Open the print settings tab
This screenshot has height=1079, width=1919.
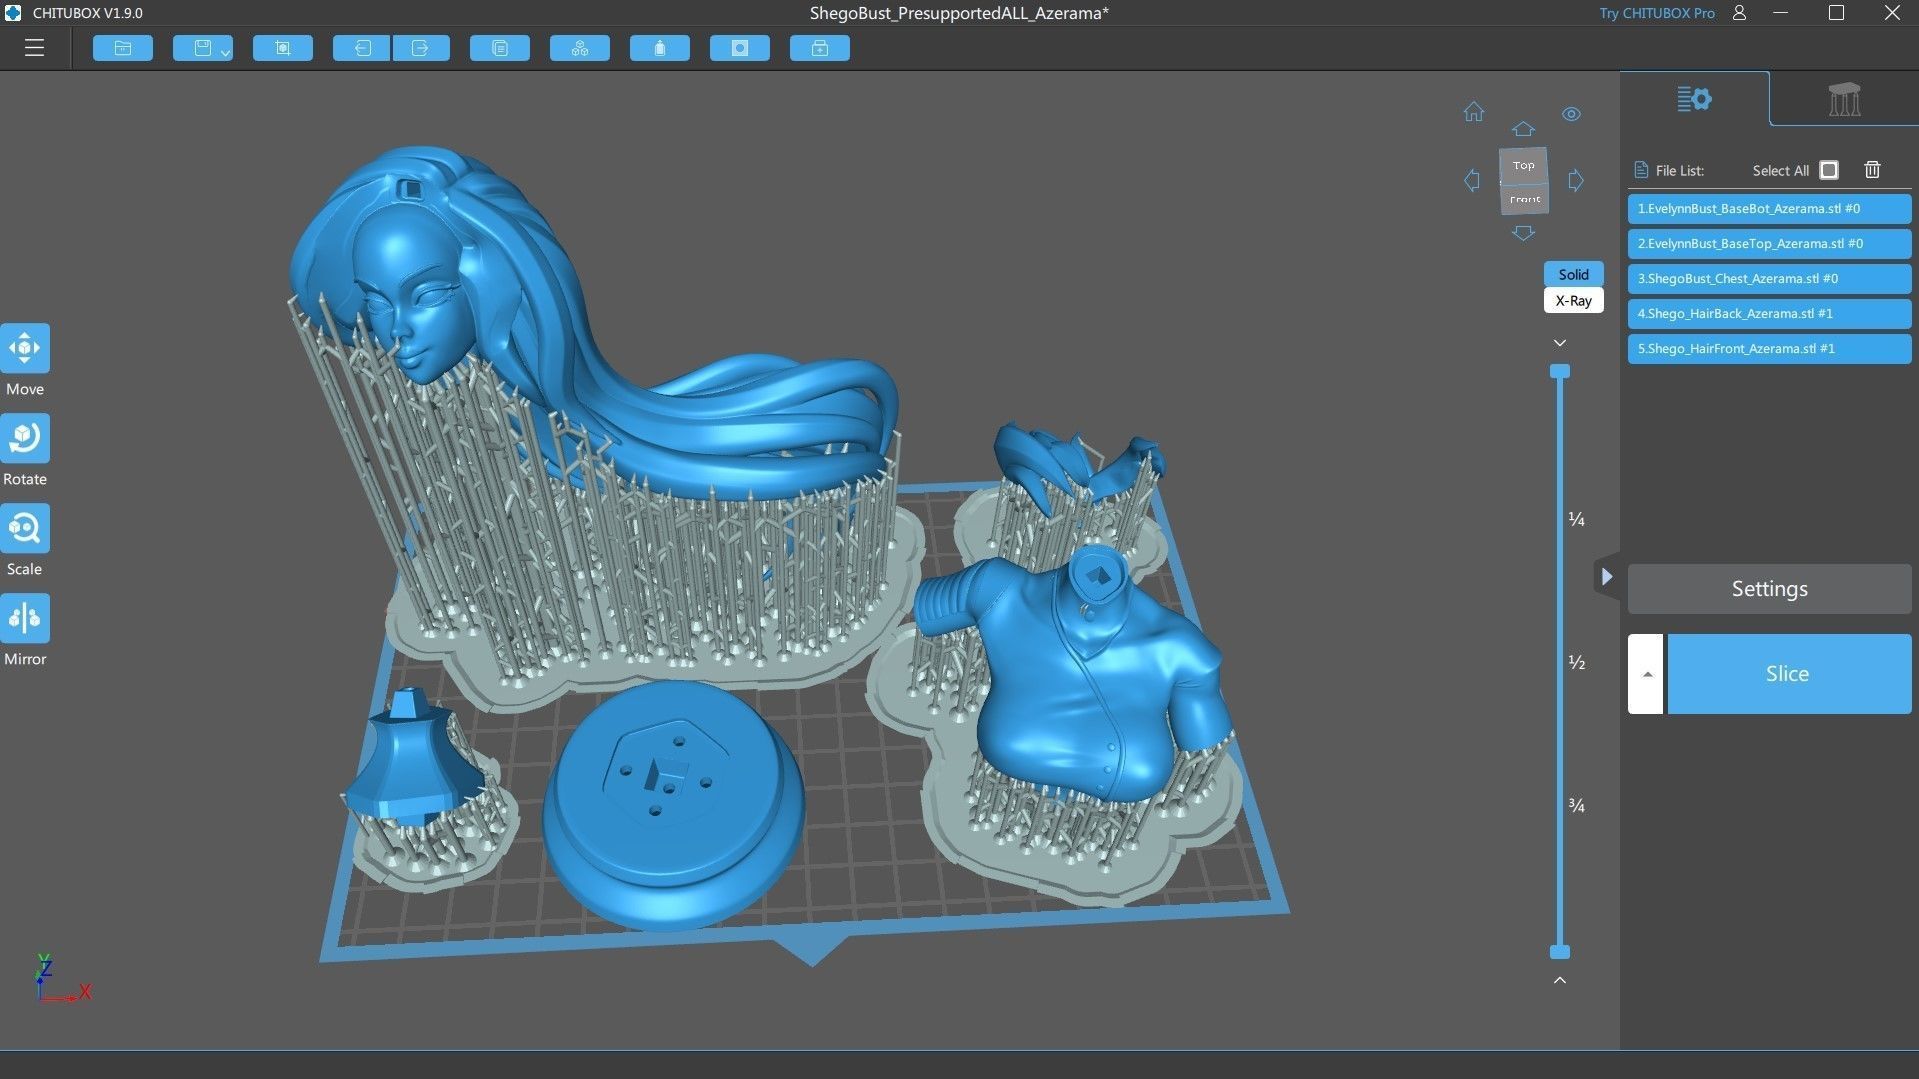1694,99
